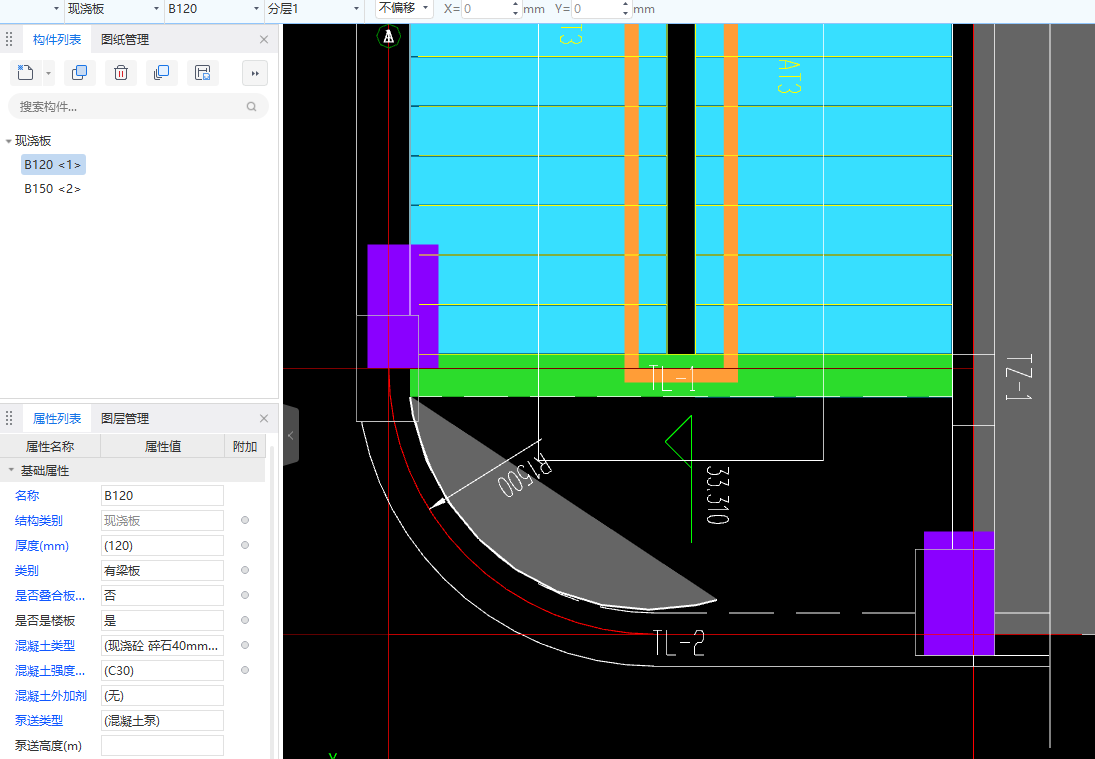Viewport: 1095px width, 759px height.
Task: Click the search magnifier icon
Action: coord(251,107)
